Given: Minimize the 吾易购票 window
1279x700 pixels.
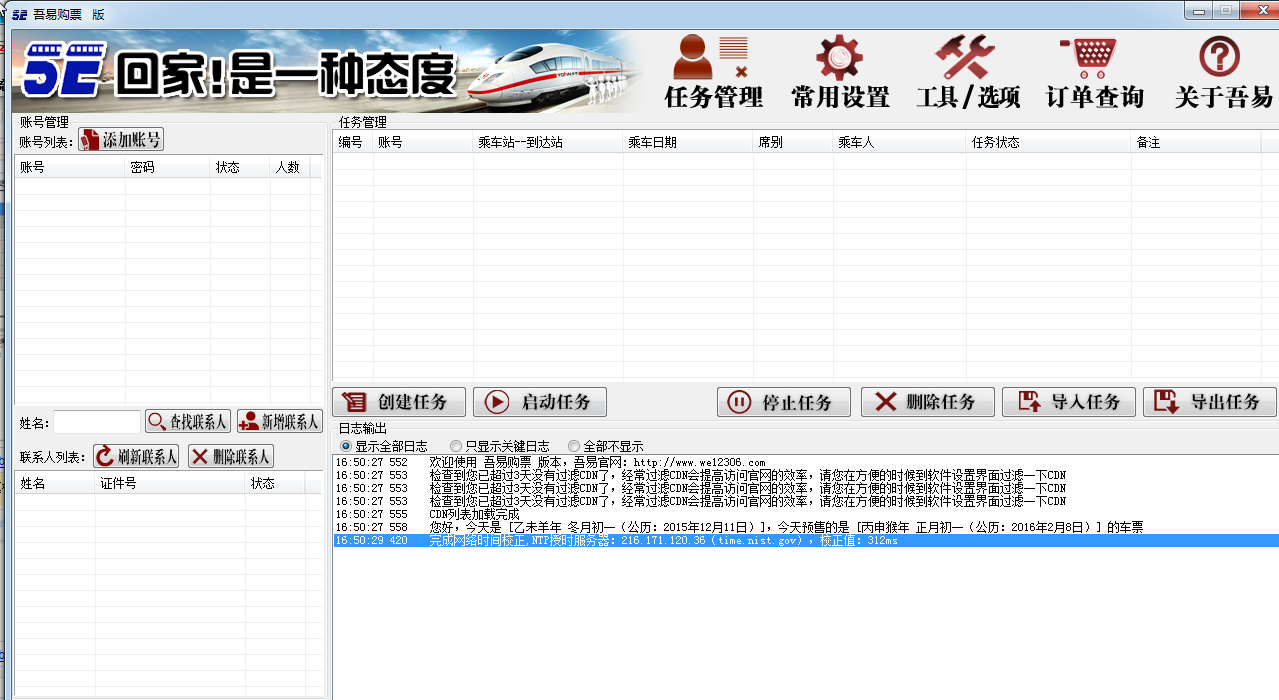Looking at the screenshot, I should click(x=1197, y=10).
